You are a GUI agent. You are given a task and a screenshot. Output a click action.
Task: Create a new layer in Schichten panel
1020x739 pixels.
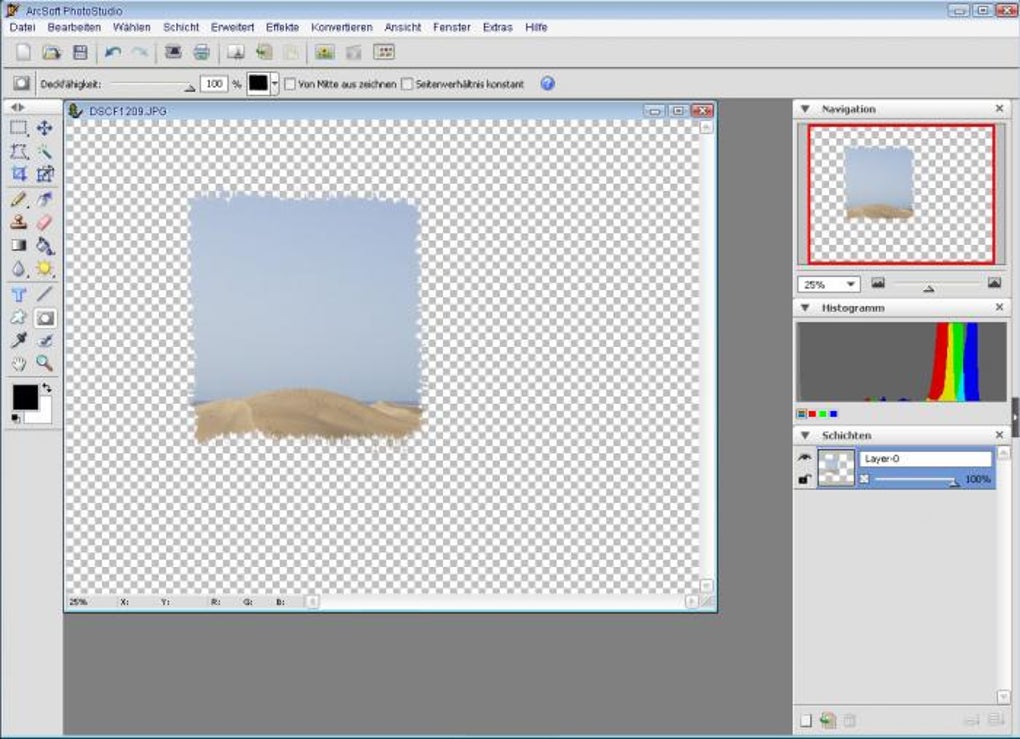point(806,720)
